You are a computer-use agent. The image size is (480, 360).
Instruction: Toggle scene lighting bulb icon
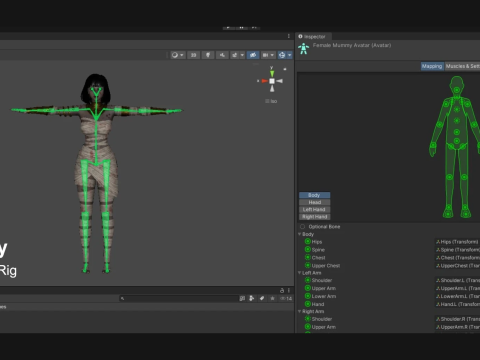click(x=208, y=55)
